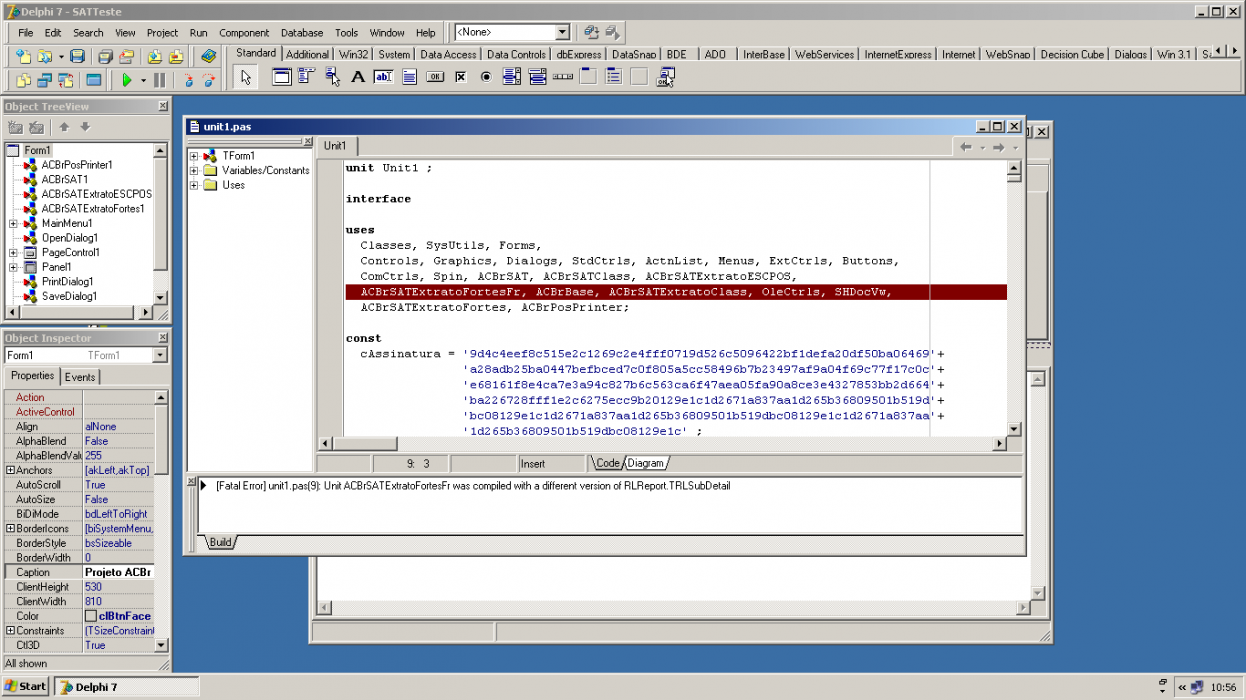Screen dimensions: 1246x700
Task: Select the OK TButton component icon
Action: click(x=435, y=77)
